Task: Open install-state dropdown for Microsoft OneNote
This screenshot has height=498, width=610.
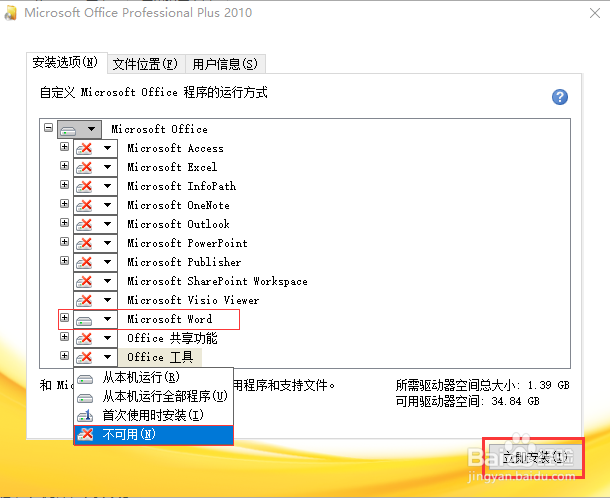Action: coord(95,205)
